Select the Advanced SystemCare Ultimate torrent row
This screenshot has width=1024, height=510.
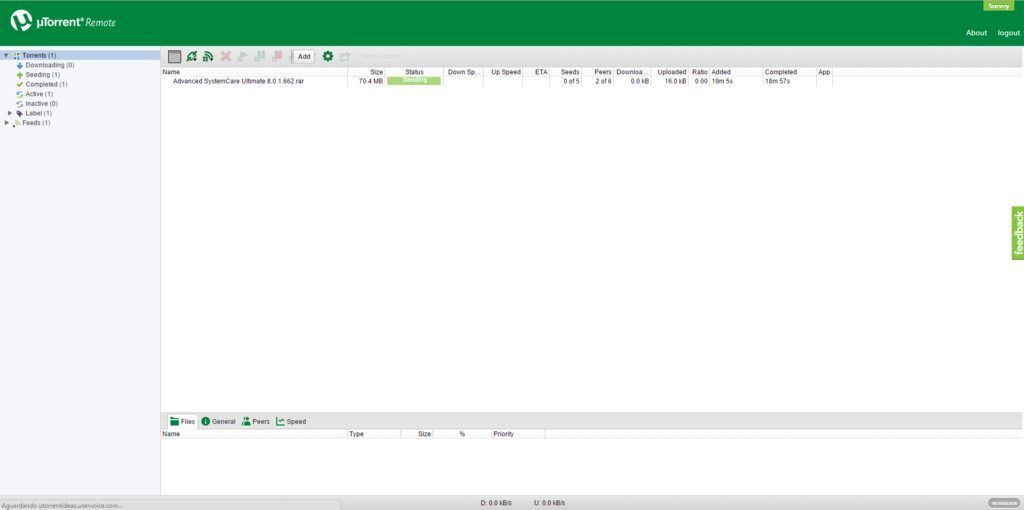tap(251, 81)
